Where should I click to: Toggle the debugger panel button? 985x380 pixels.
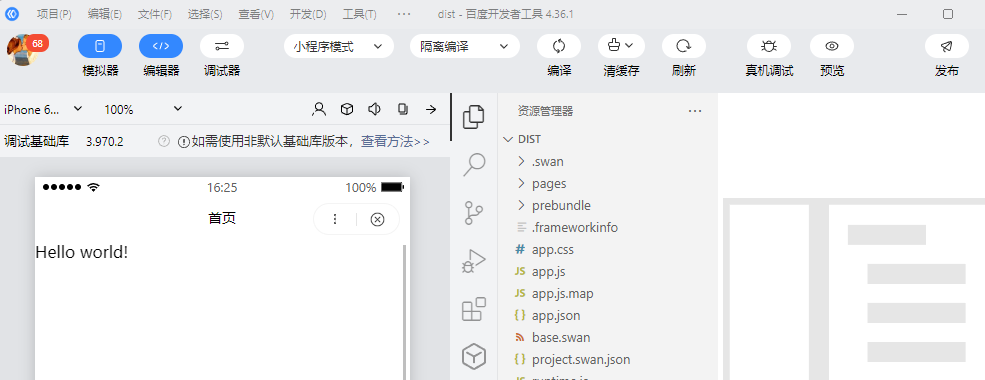tap(222, 46)
